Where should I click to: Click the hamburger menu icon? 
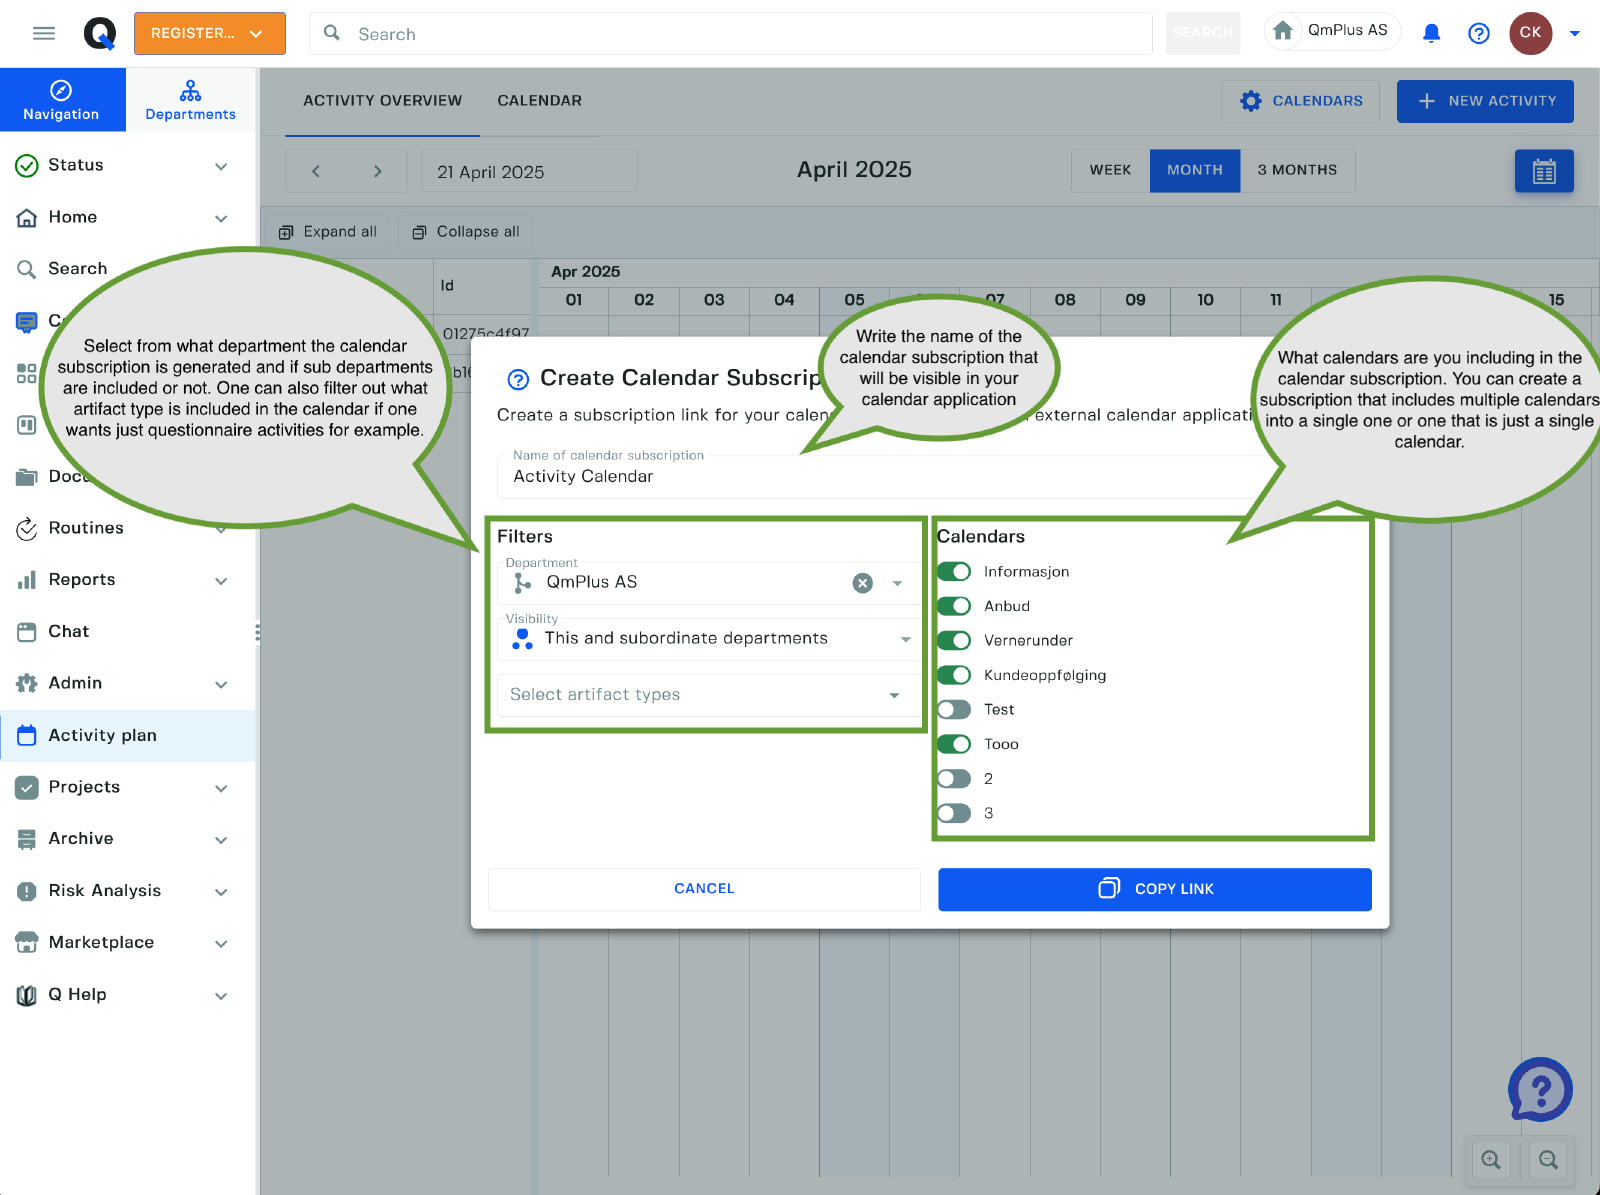(44, 33)
